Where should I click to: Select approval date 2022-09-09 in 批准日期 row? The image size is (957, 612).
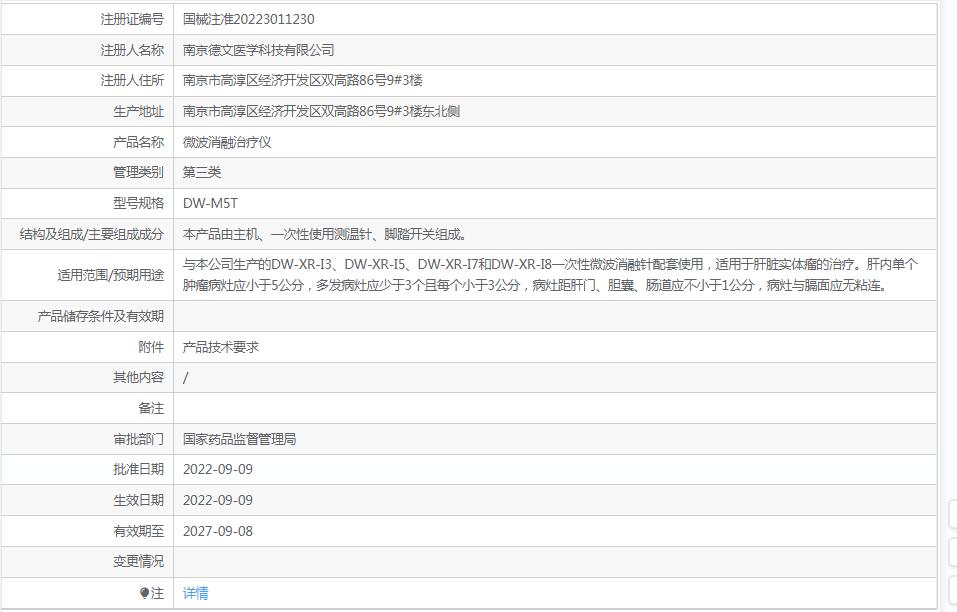click(218, 470)
